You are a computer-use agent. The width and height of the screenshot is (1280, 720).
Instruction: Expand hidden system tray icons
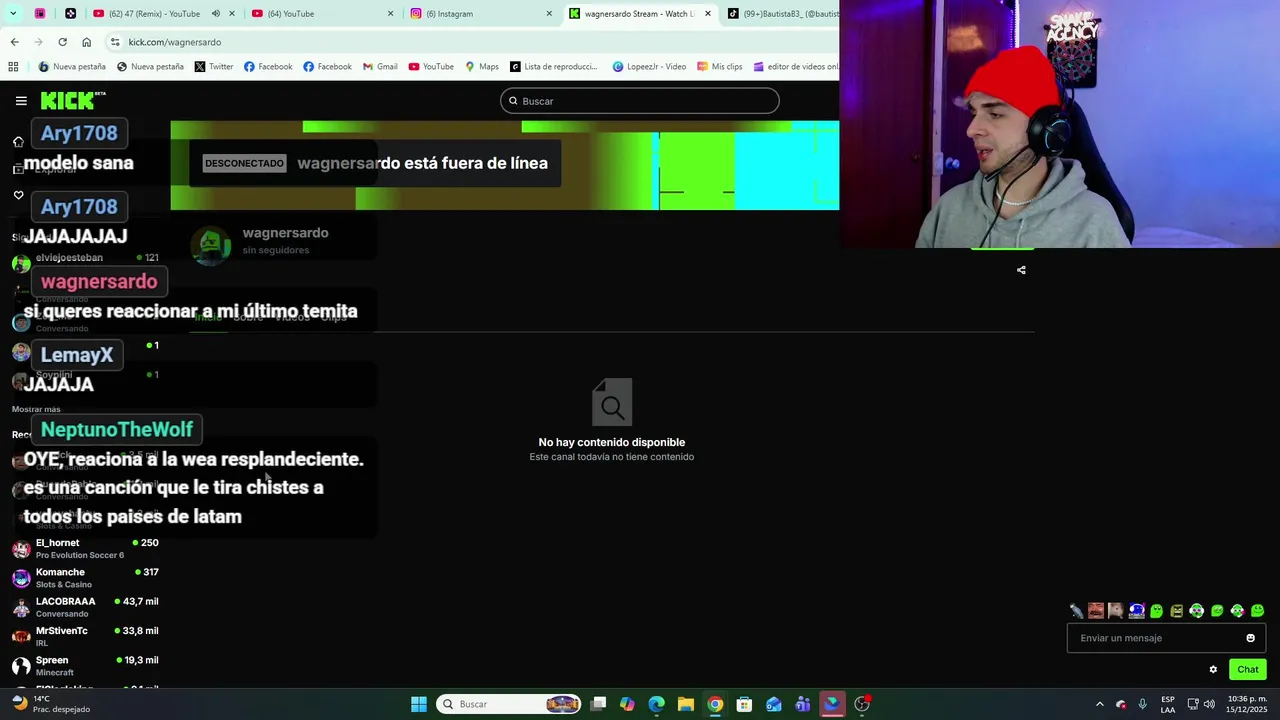(x=1099, y=704)
